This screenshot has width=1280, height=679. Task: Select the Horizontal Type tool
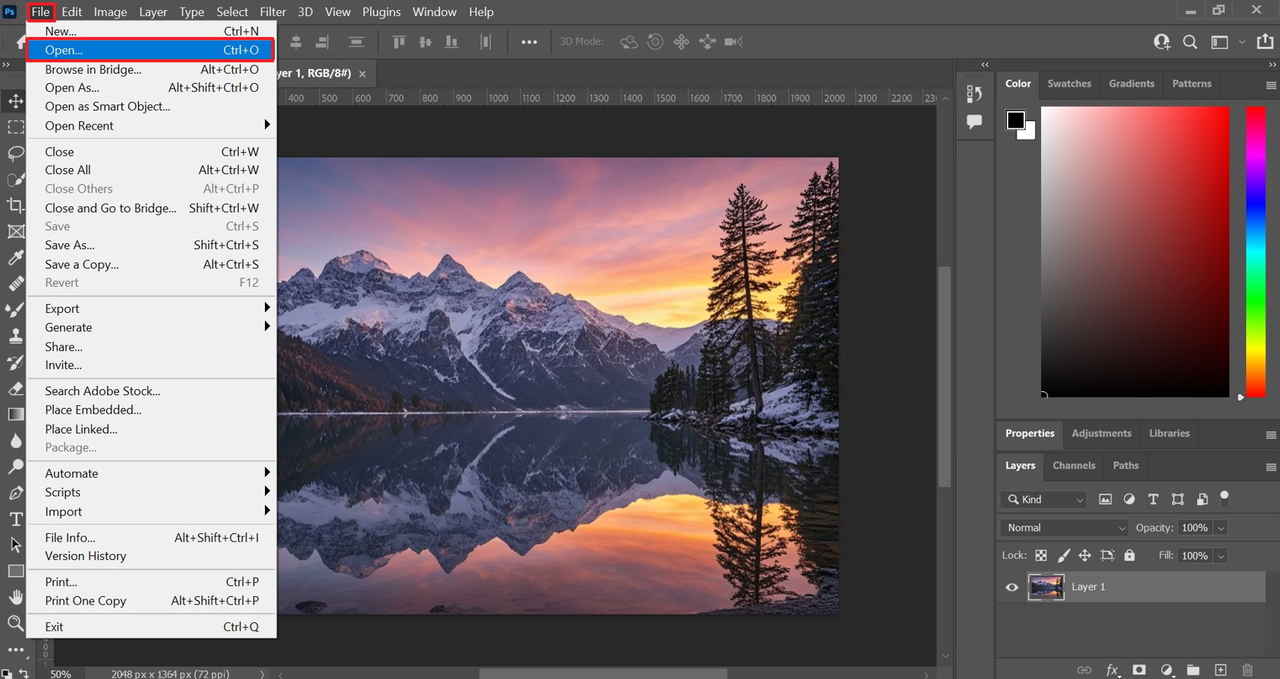pos(15,519)
